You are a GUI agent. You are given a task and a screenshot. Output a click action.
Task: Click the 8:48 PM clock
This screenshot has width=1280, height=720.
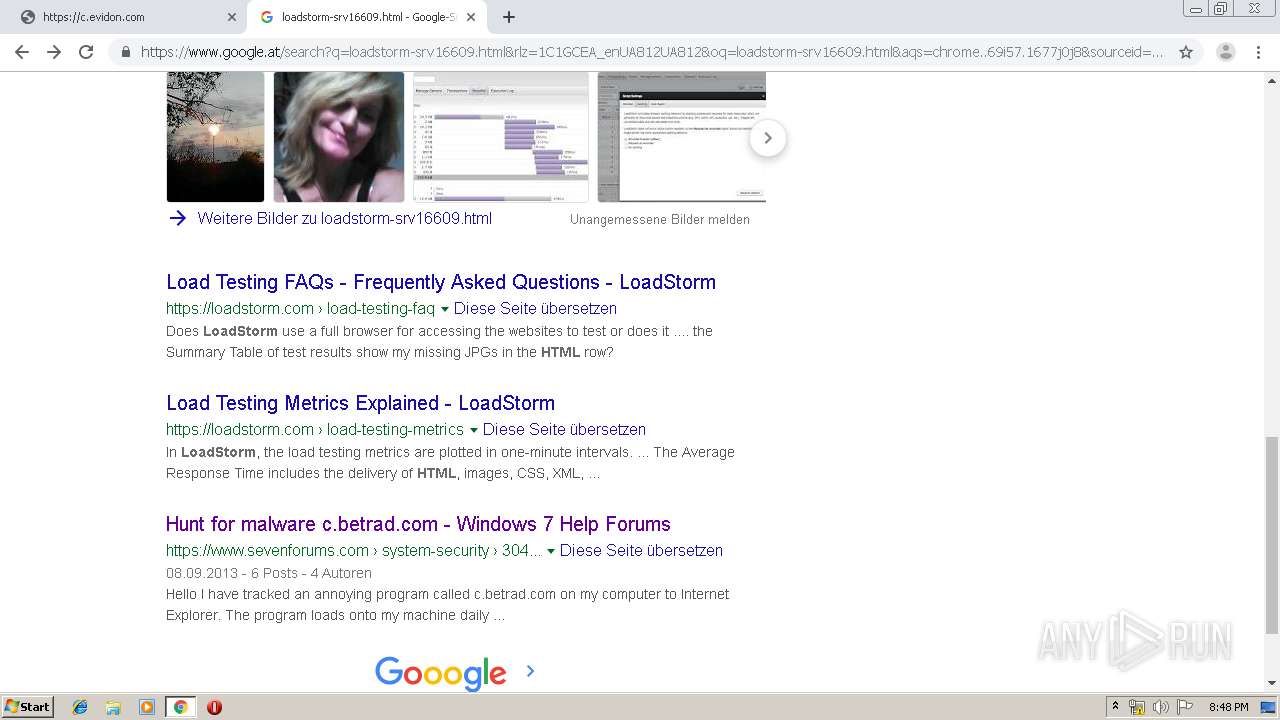(x=1228, y=707)
